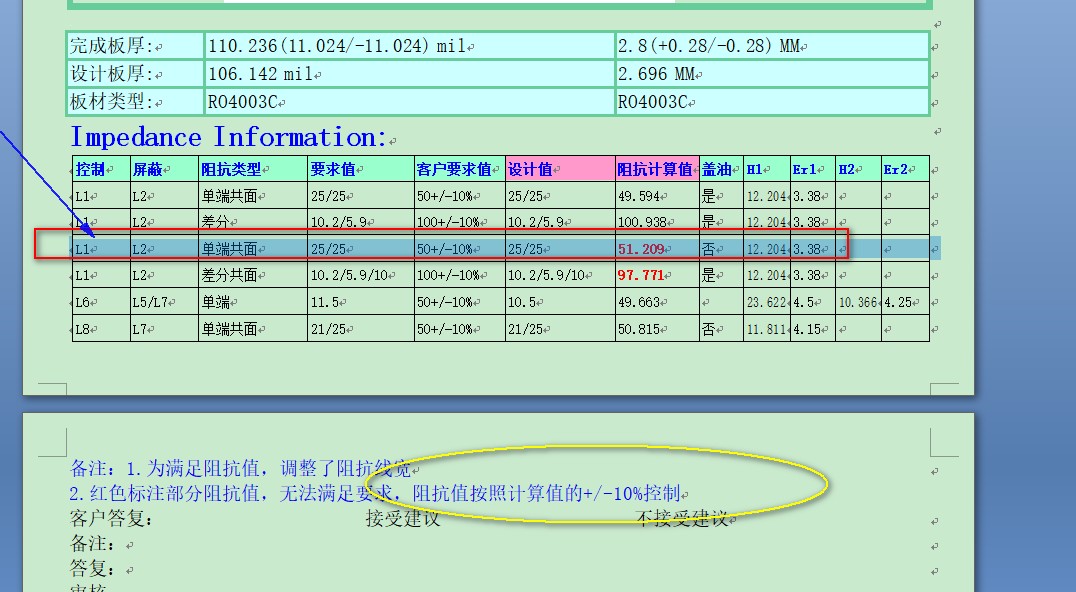
Task: Select the pink 设计值 header cell
Action: 560,169
